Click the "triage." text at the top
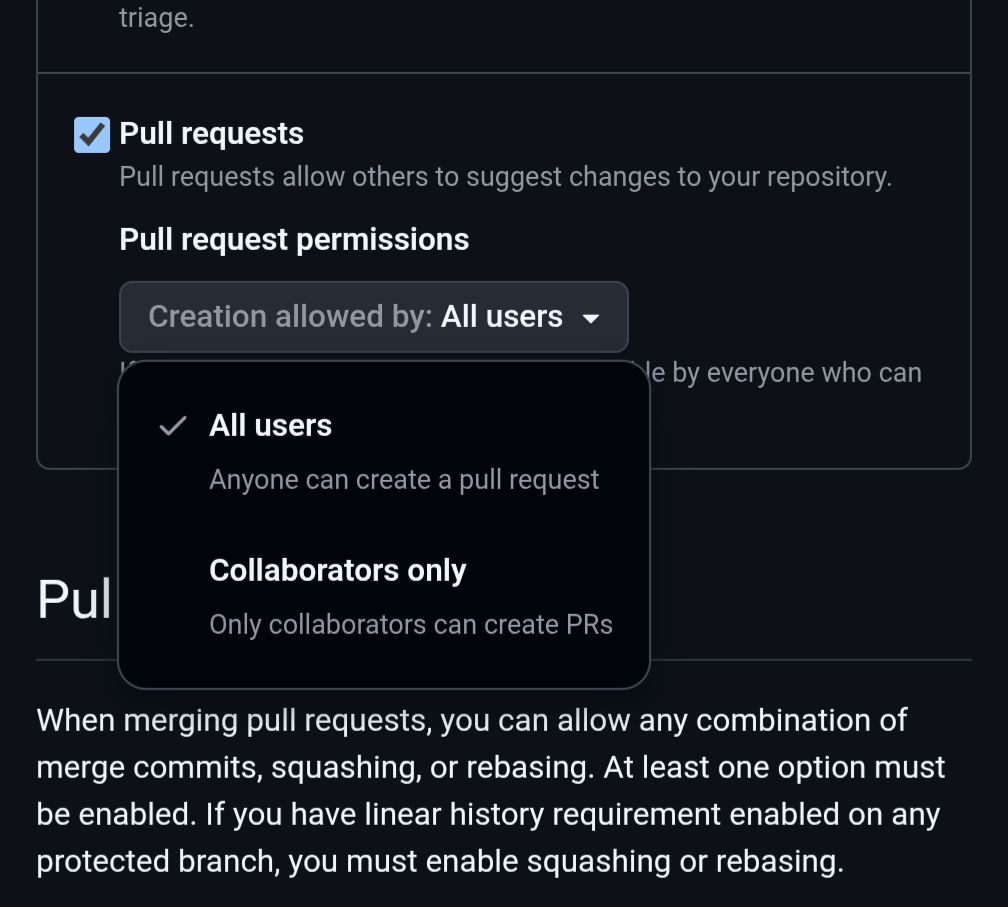Screen dimensions: 1008x907 coord(156,19)
